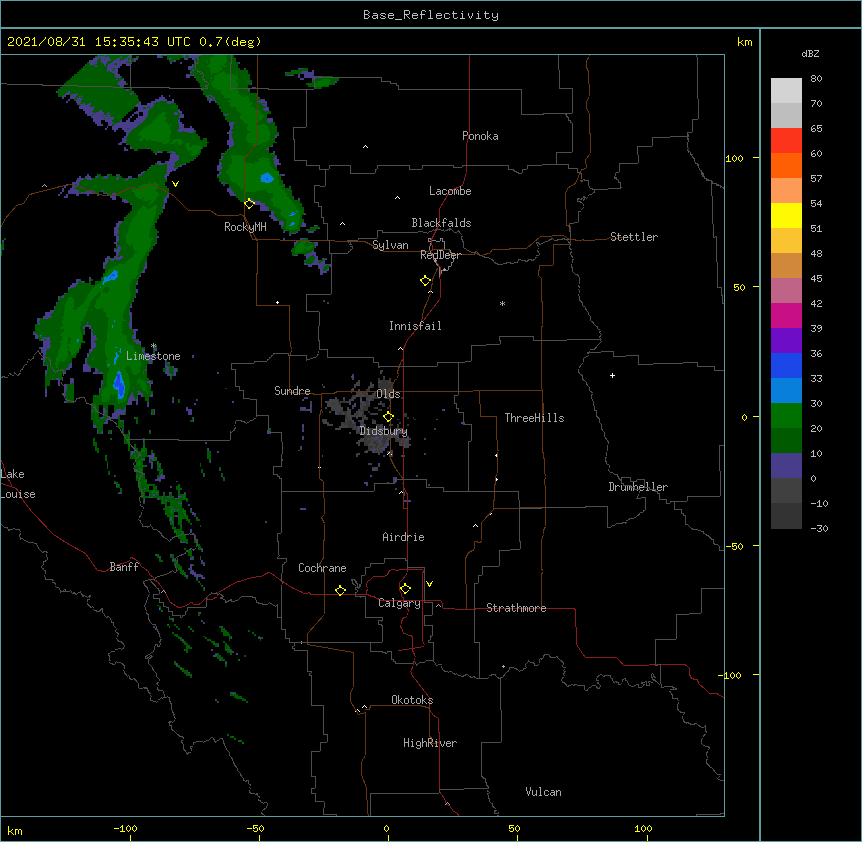This screenshot has height=842, width=862.
Task: Click the Calgary city label
Action: (x=399, y=603)
